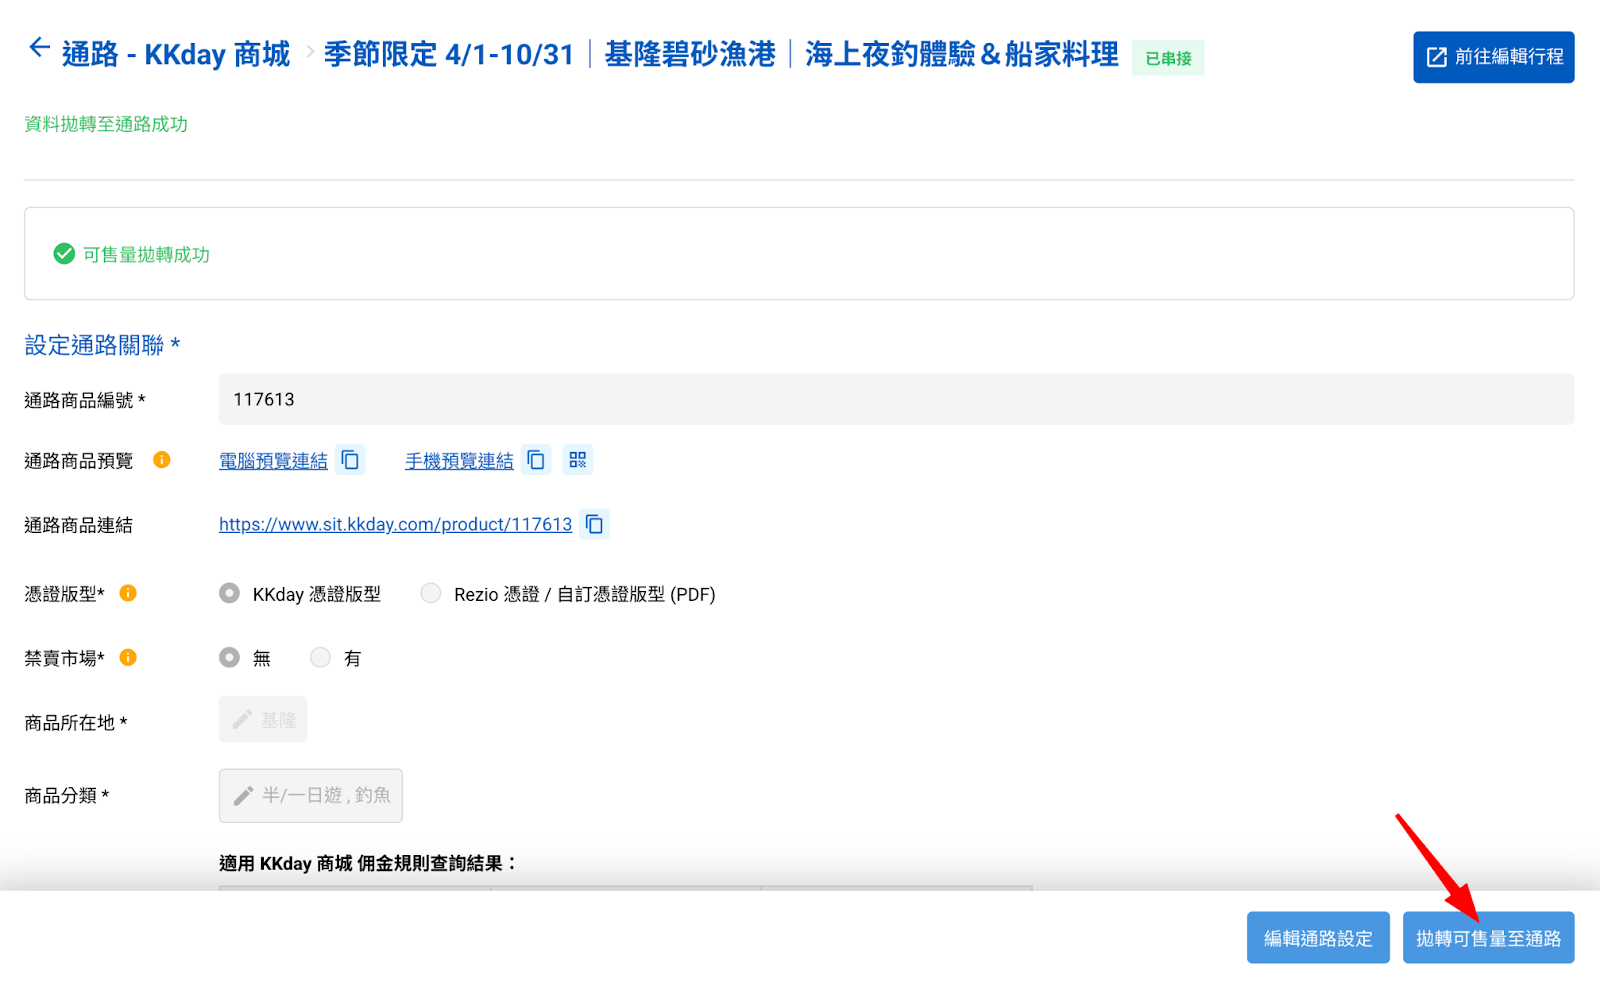Click 編輯通路設定 button
The image size is (1600, 984).
click(1318, 938)
